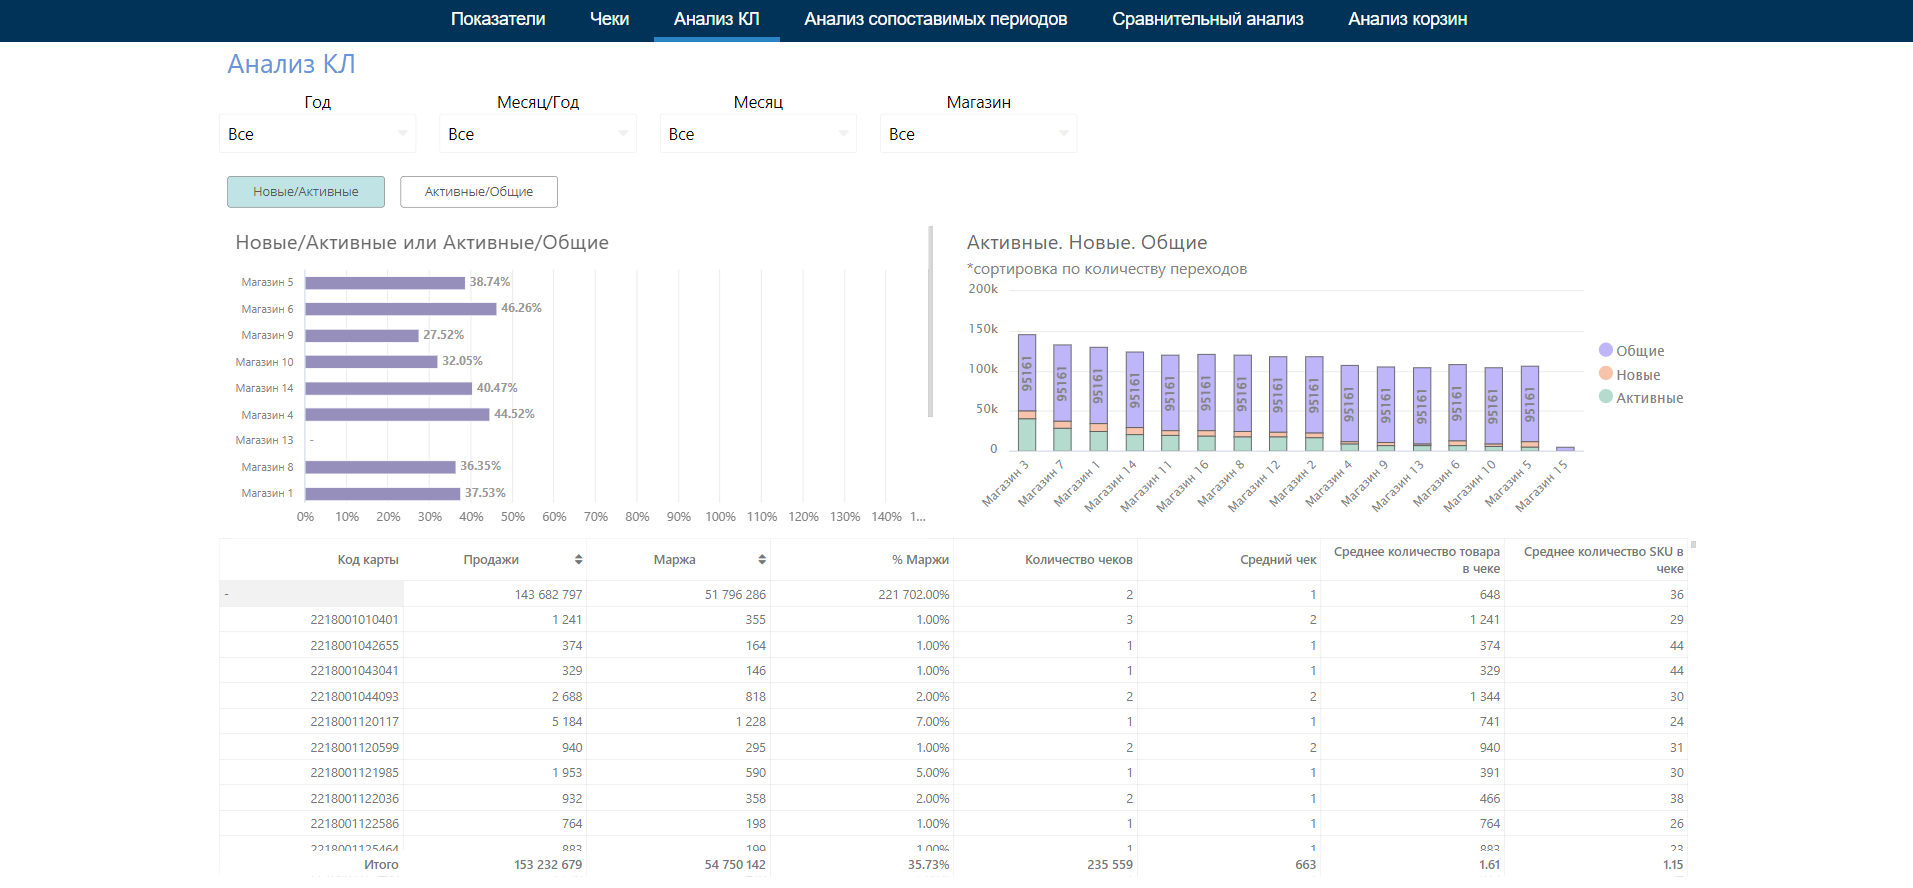The width and height of the screenshot is (1913, 888).
Task: Click the 143 682 797 sales value
Action: [548, 595]
